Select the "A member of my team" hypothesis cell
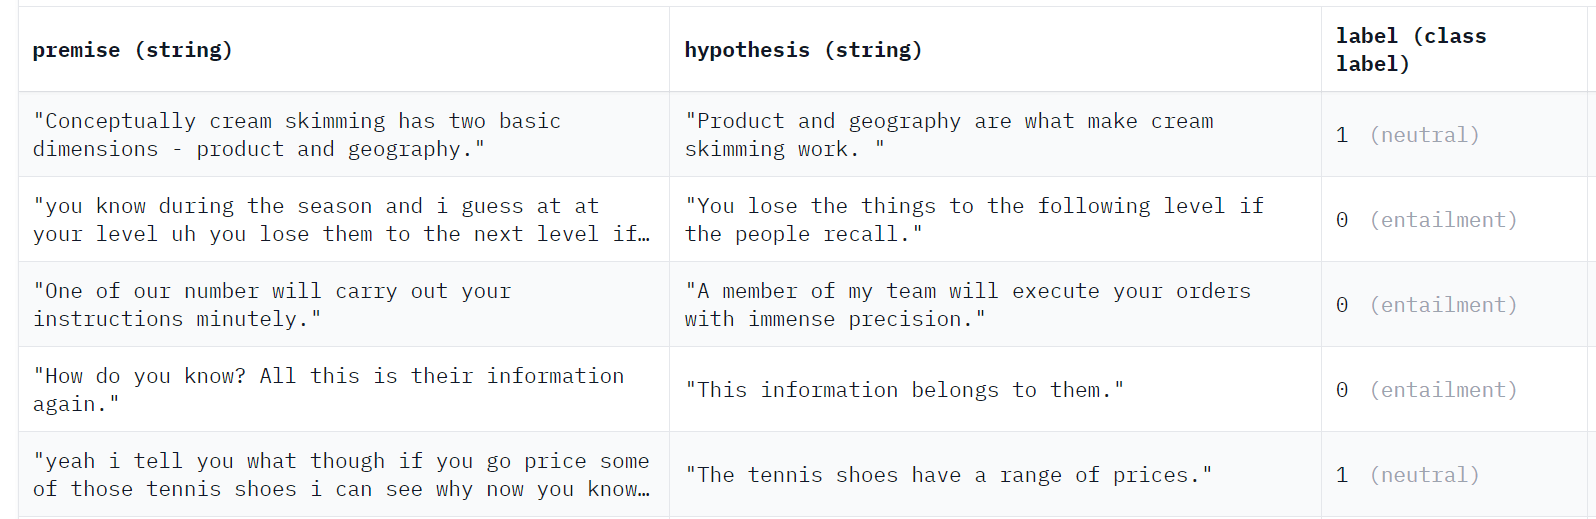The image size is (1596, 519). 967,305
